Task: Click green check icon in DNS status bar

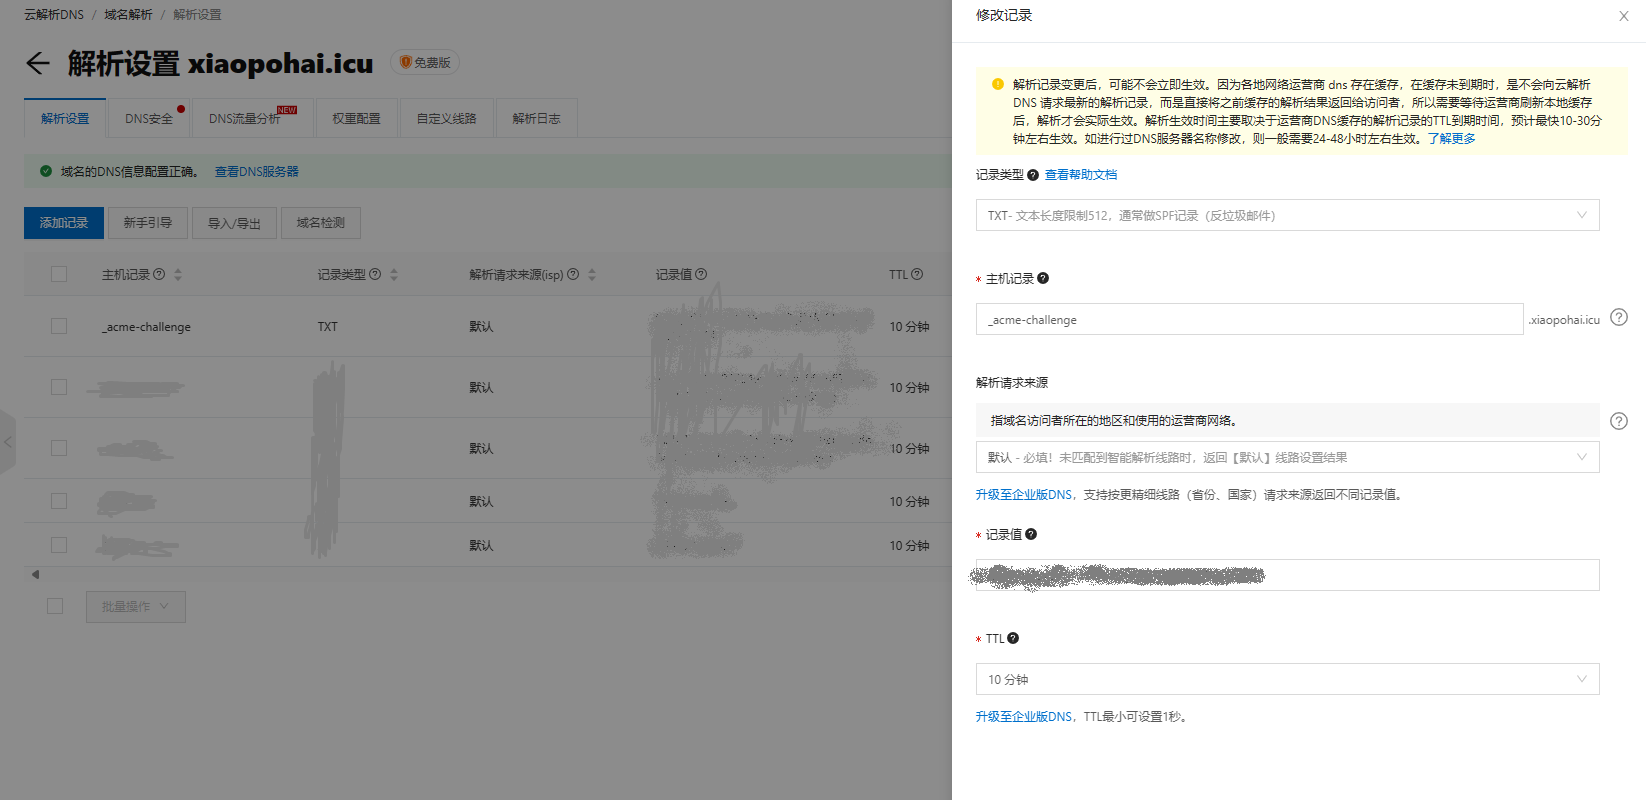Action: [x=46, y=171]
